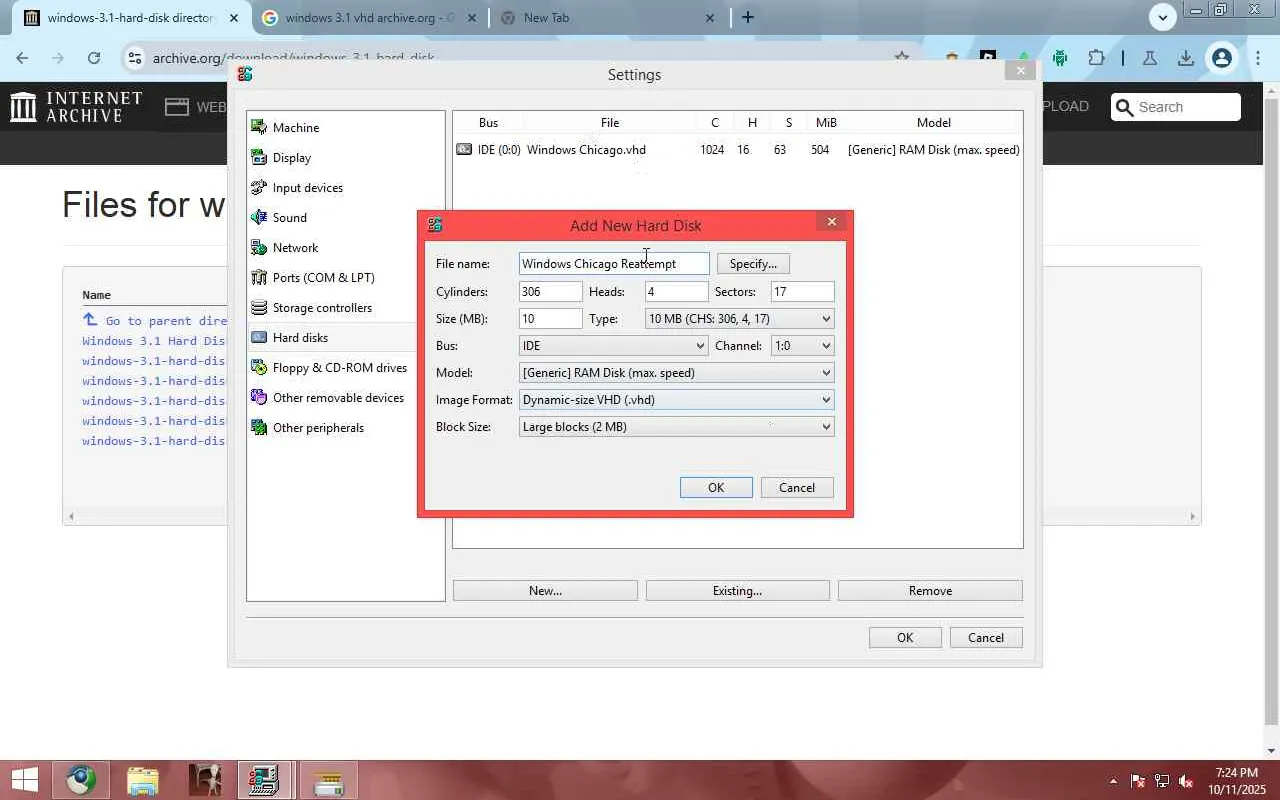1280x800 pixels.
Task: Click the Specify... button
Action: (x=753, y=263)
